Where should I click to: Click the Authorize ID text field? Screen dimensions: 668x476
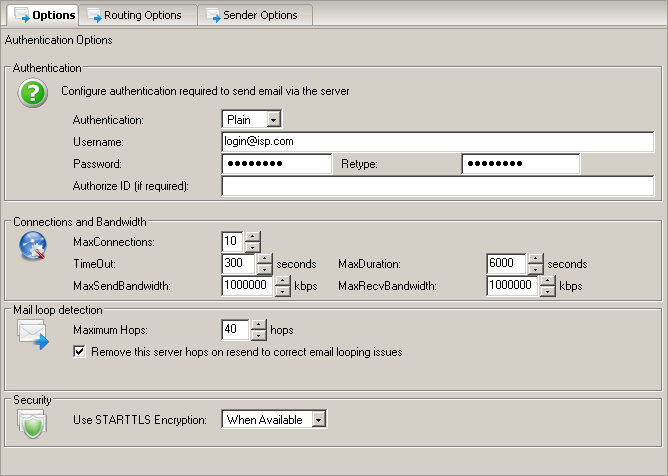tap(437, 186)
